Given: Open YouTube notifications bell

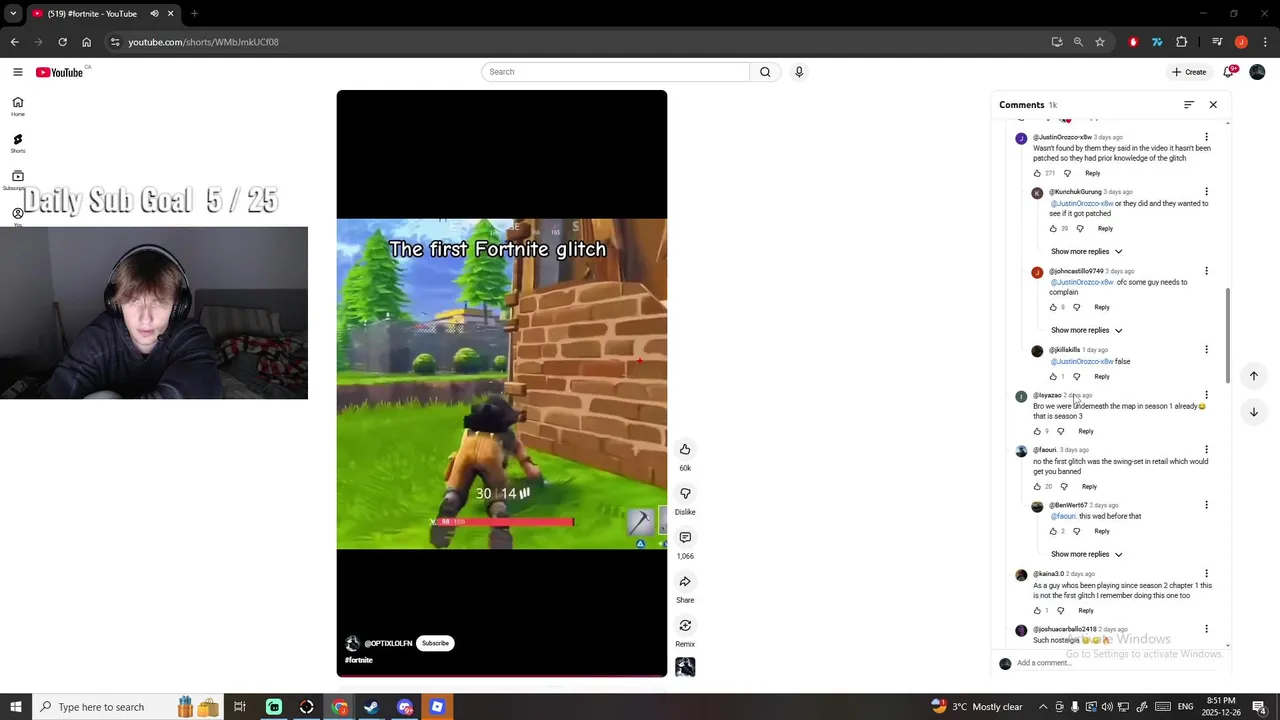Looking at the screenshot, I should 1229,72.
